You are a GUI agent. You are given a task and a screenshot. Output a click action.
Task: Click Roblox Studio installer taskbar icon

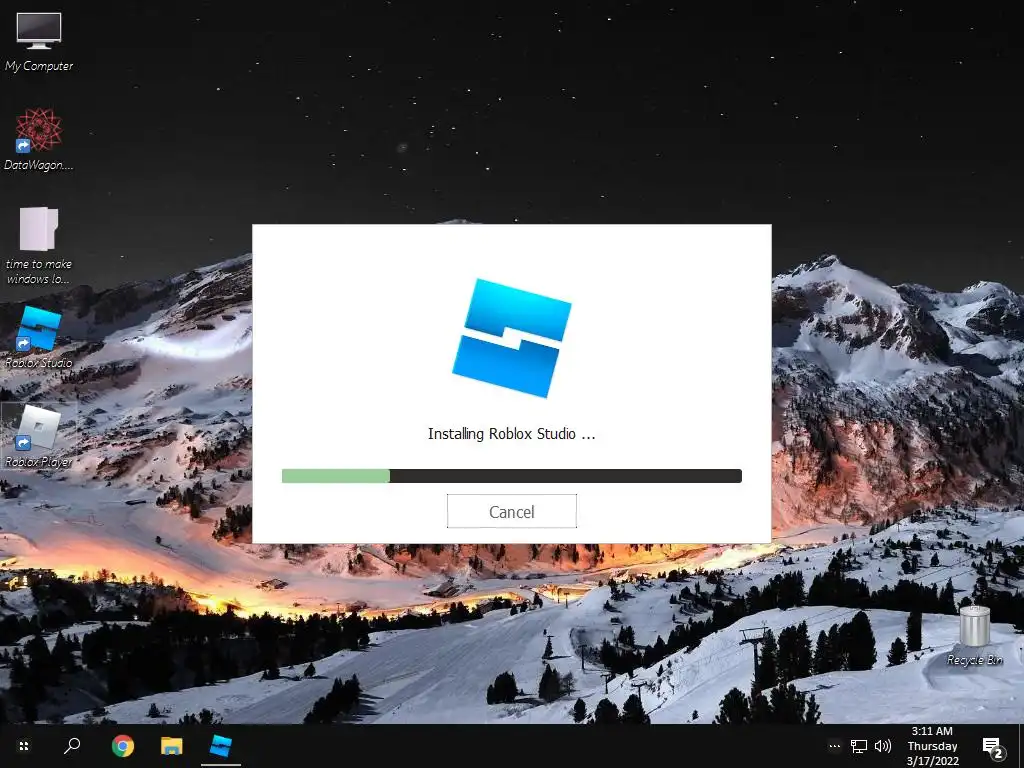tap(221, 746)
